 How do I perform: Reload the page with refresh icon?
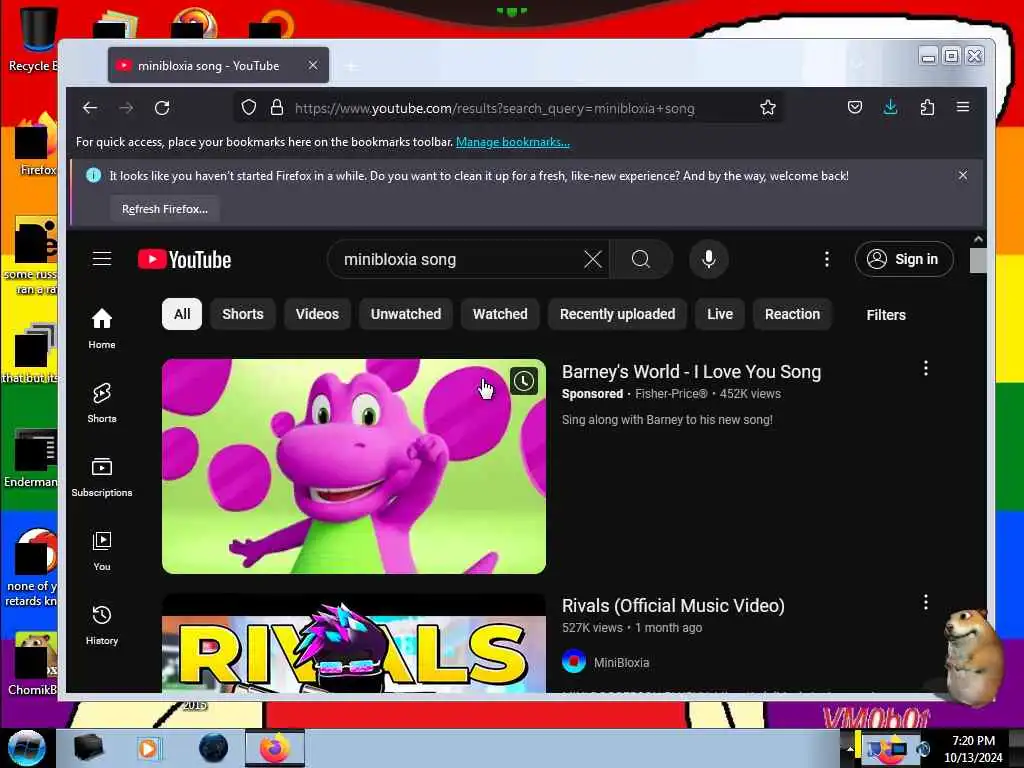[162, 108]
